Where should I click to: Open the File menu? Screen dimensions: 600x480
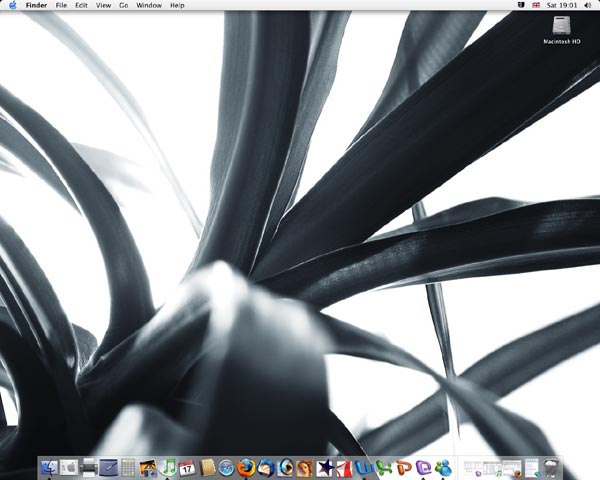[62, 5]
